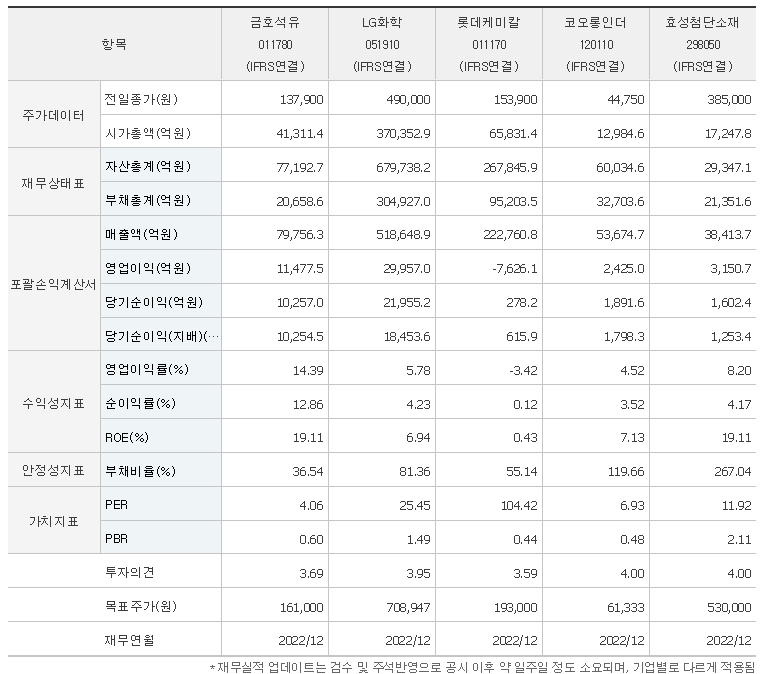
Task: Click the 자산총계(억원) row label
Action: coord(148,166)
